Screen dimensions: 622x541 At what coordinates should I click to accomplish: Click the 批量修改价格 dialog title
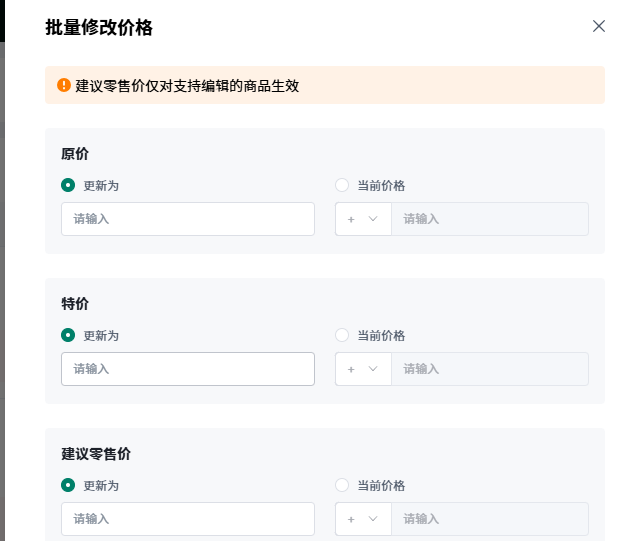tap(99, 27)
